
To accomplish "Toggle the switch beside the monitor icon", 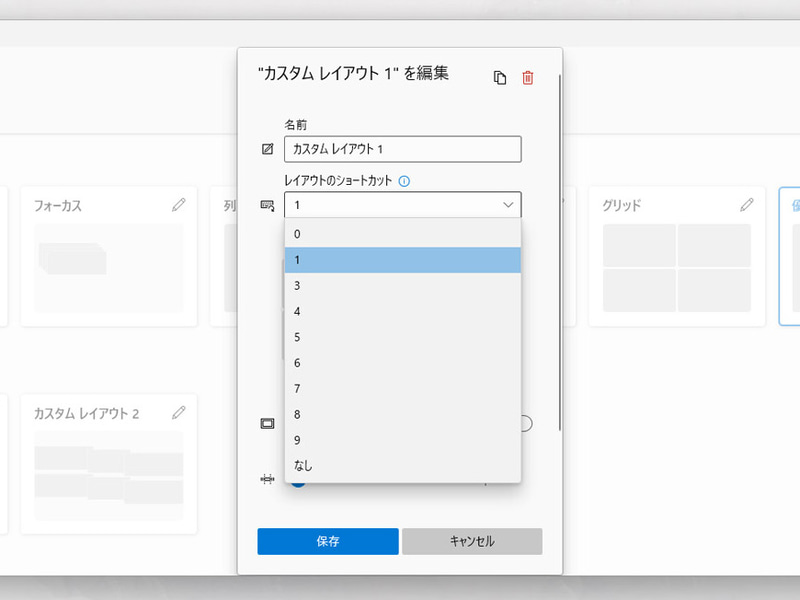I will coord(527,423).
